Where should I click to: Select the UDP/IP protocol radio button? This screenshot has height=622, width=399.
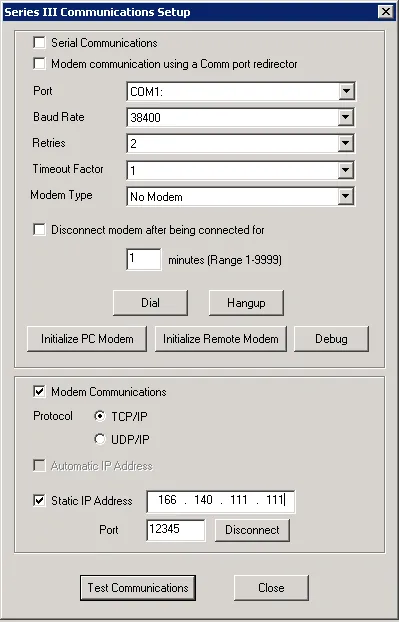(x=100, y=440)
